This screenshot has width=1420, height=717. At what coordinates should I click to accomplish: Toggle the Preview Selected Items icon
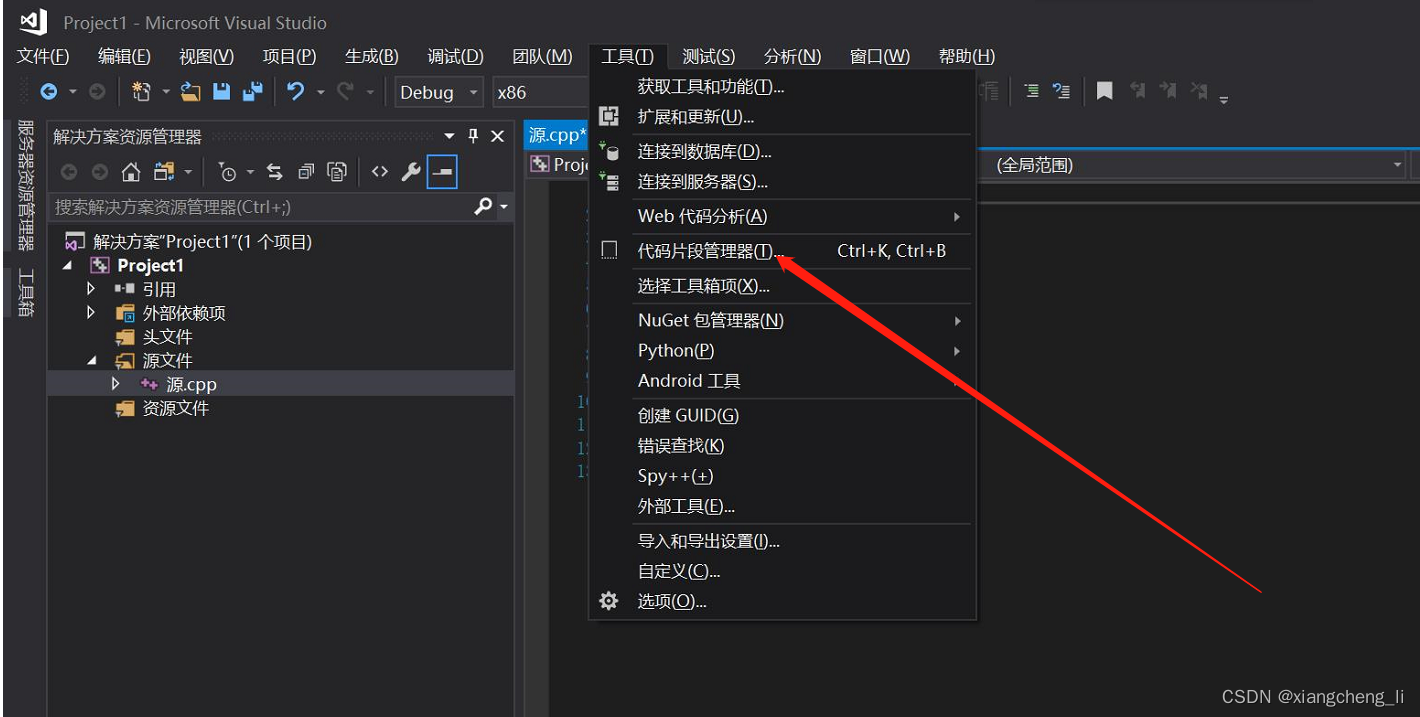click(441, 171)
